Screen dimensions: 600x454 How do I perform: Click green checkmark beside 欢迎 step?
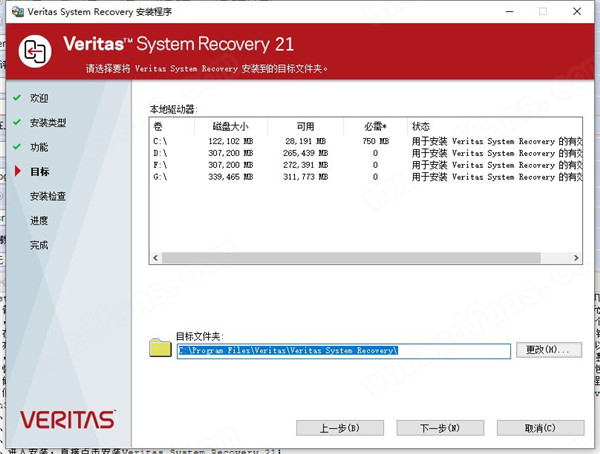[x=16, y=98]
